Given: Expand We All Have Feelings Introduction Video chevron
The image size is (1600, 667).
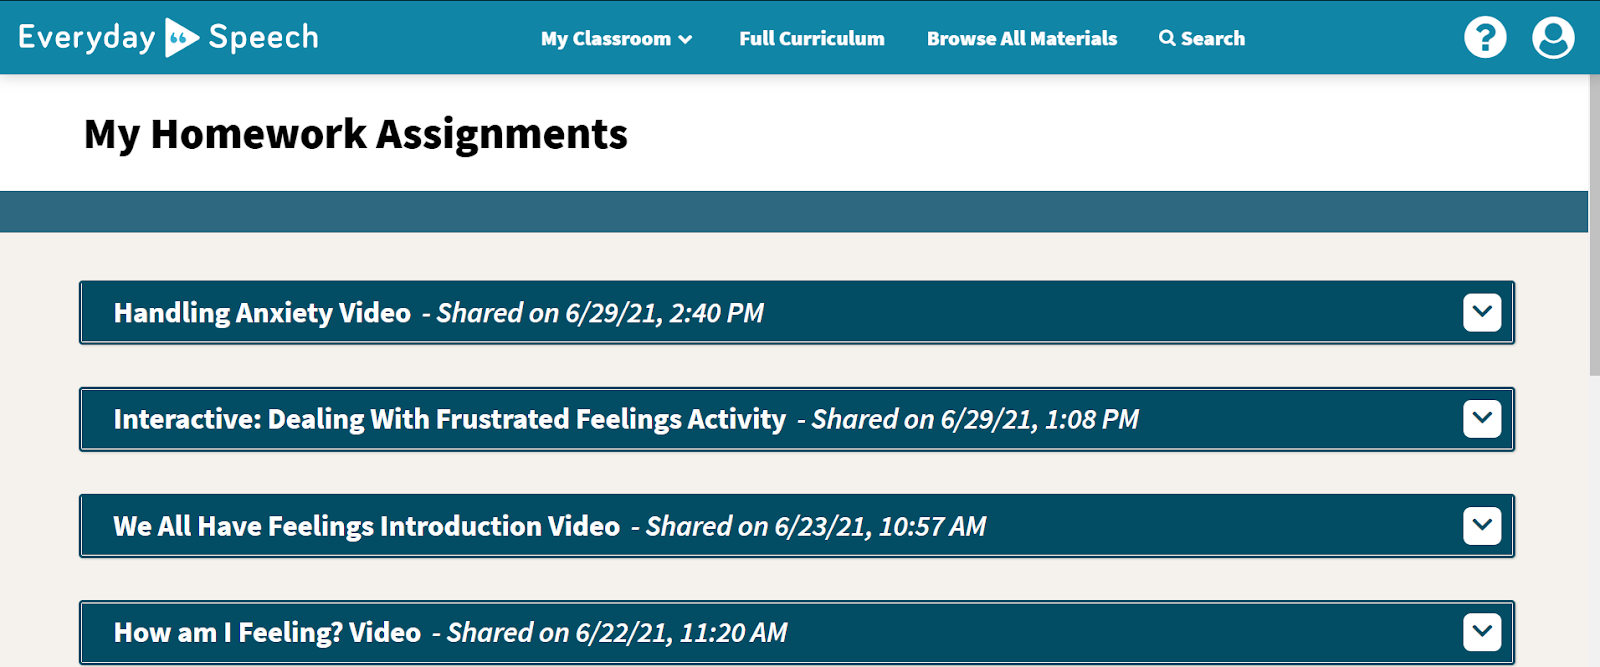Looking at the screenshot, I should 1482,525.
